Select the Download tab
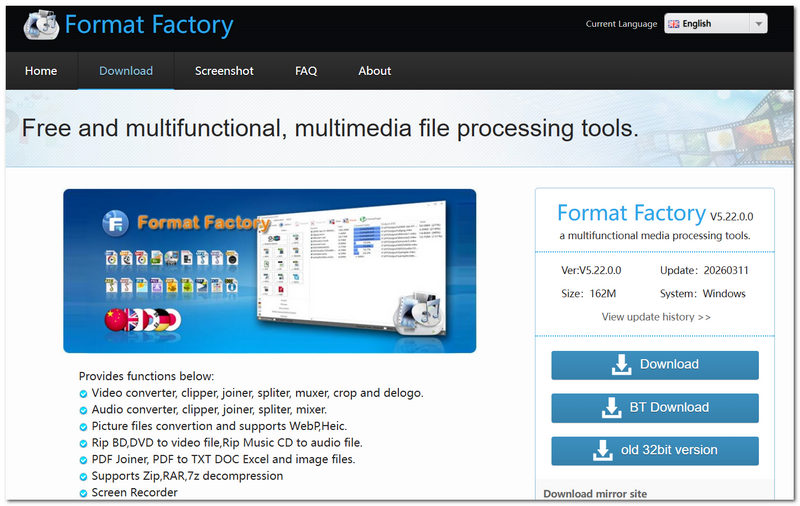Image resolution: width=800 pixels, height=506 pixels. [x=126, y=71]
